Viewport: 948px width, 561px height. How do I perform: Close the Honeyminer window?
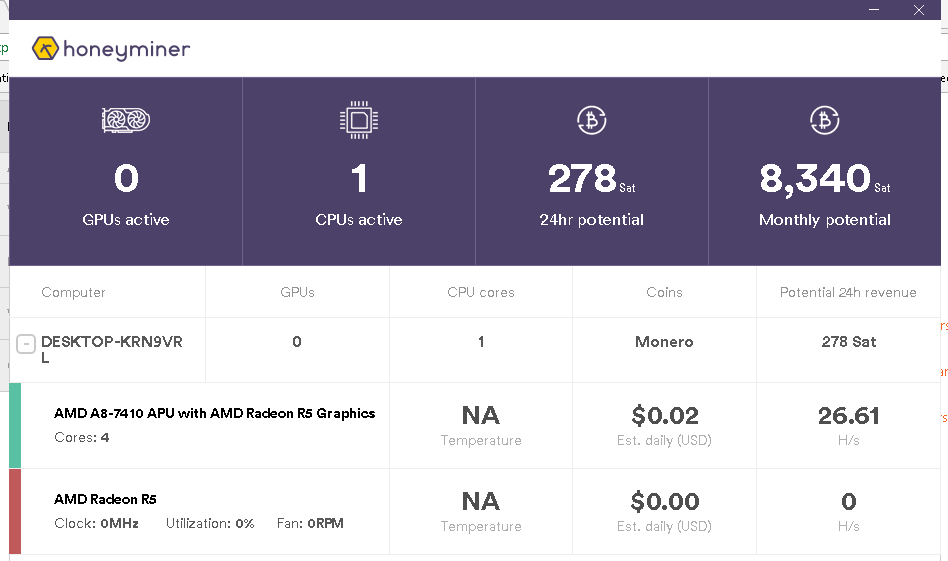[x=919, y=10]
